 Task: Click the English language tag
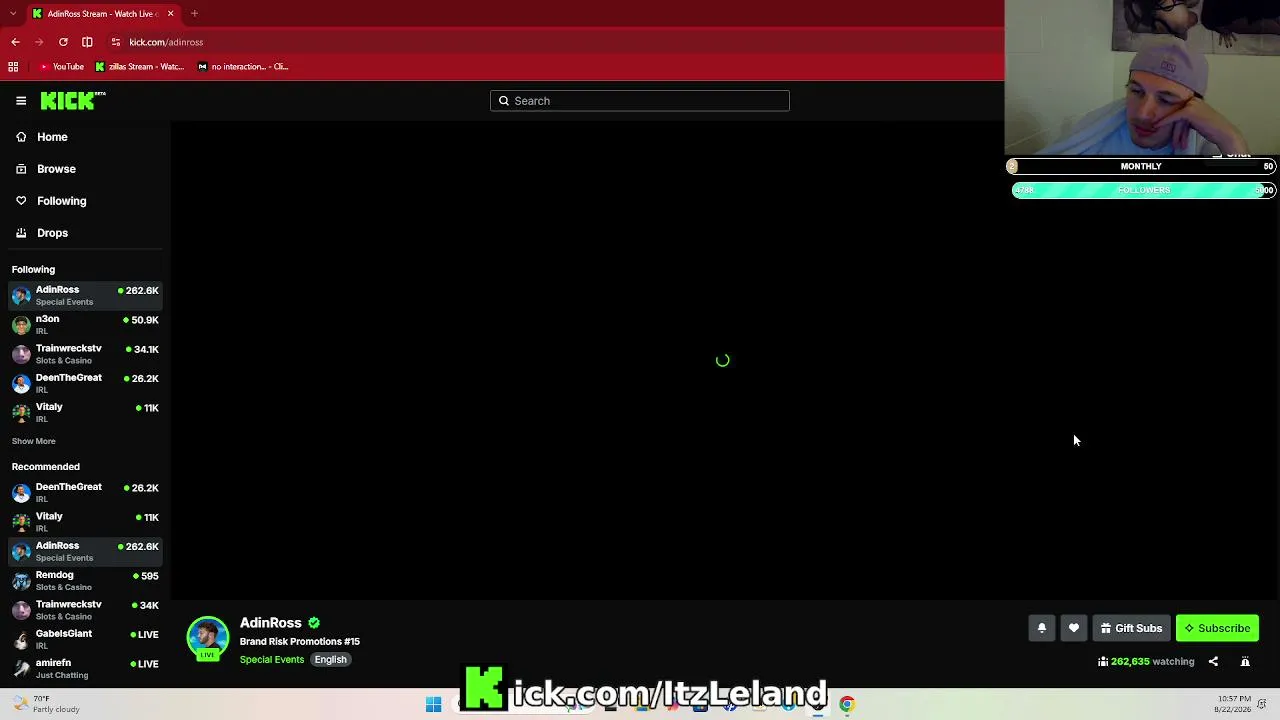(x=330, y=660)
